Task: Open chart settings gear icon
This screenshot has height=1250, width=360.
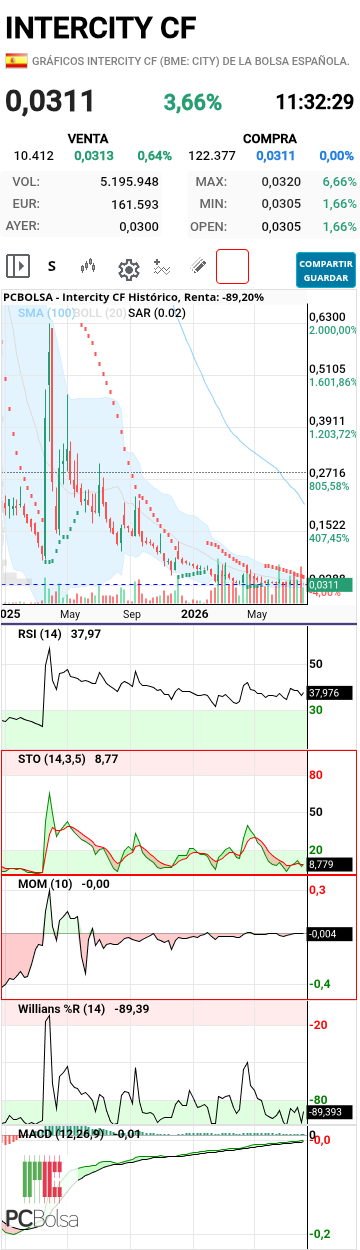Action: pyautogui.click(x=128, y=268)
